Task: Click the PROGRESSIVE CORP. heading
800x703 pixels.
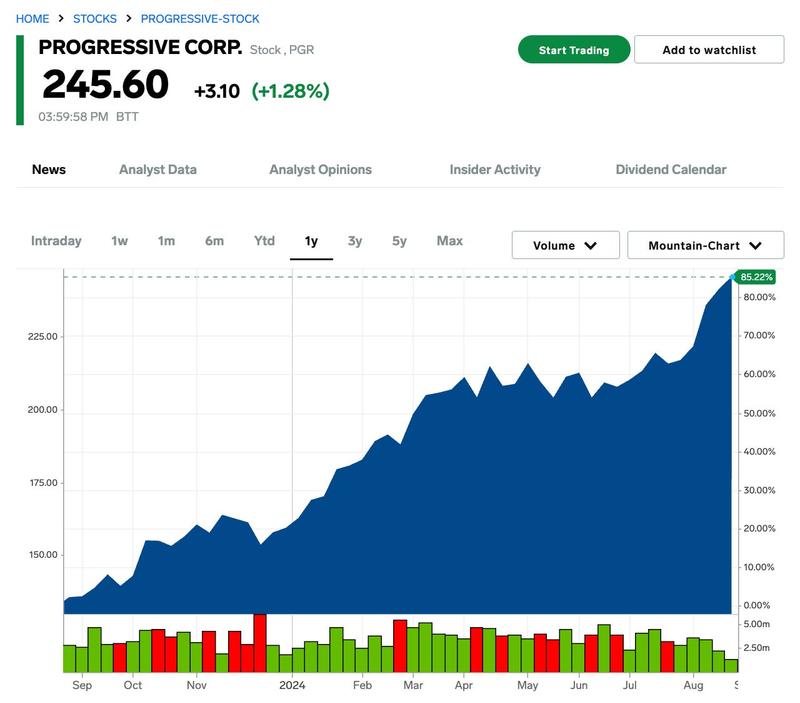Action: tap(140, 47)
